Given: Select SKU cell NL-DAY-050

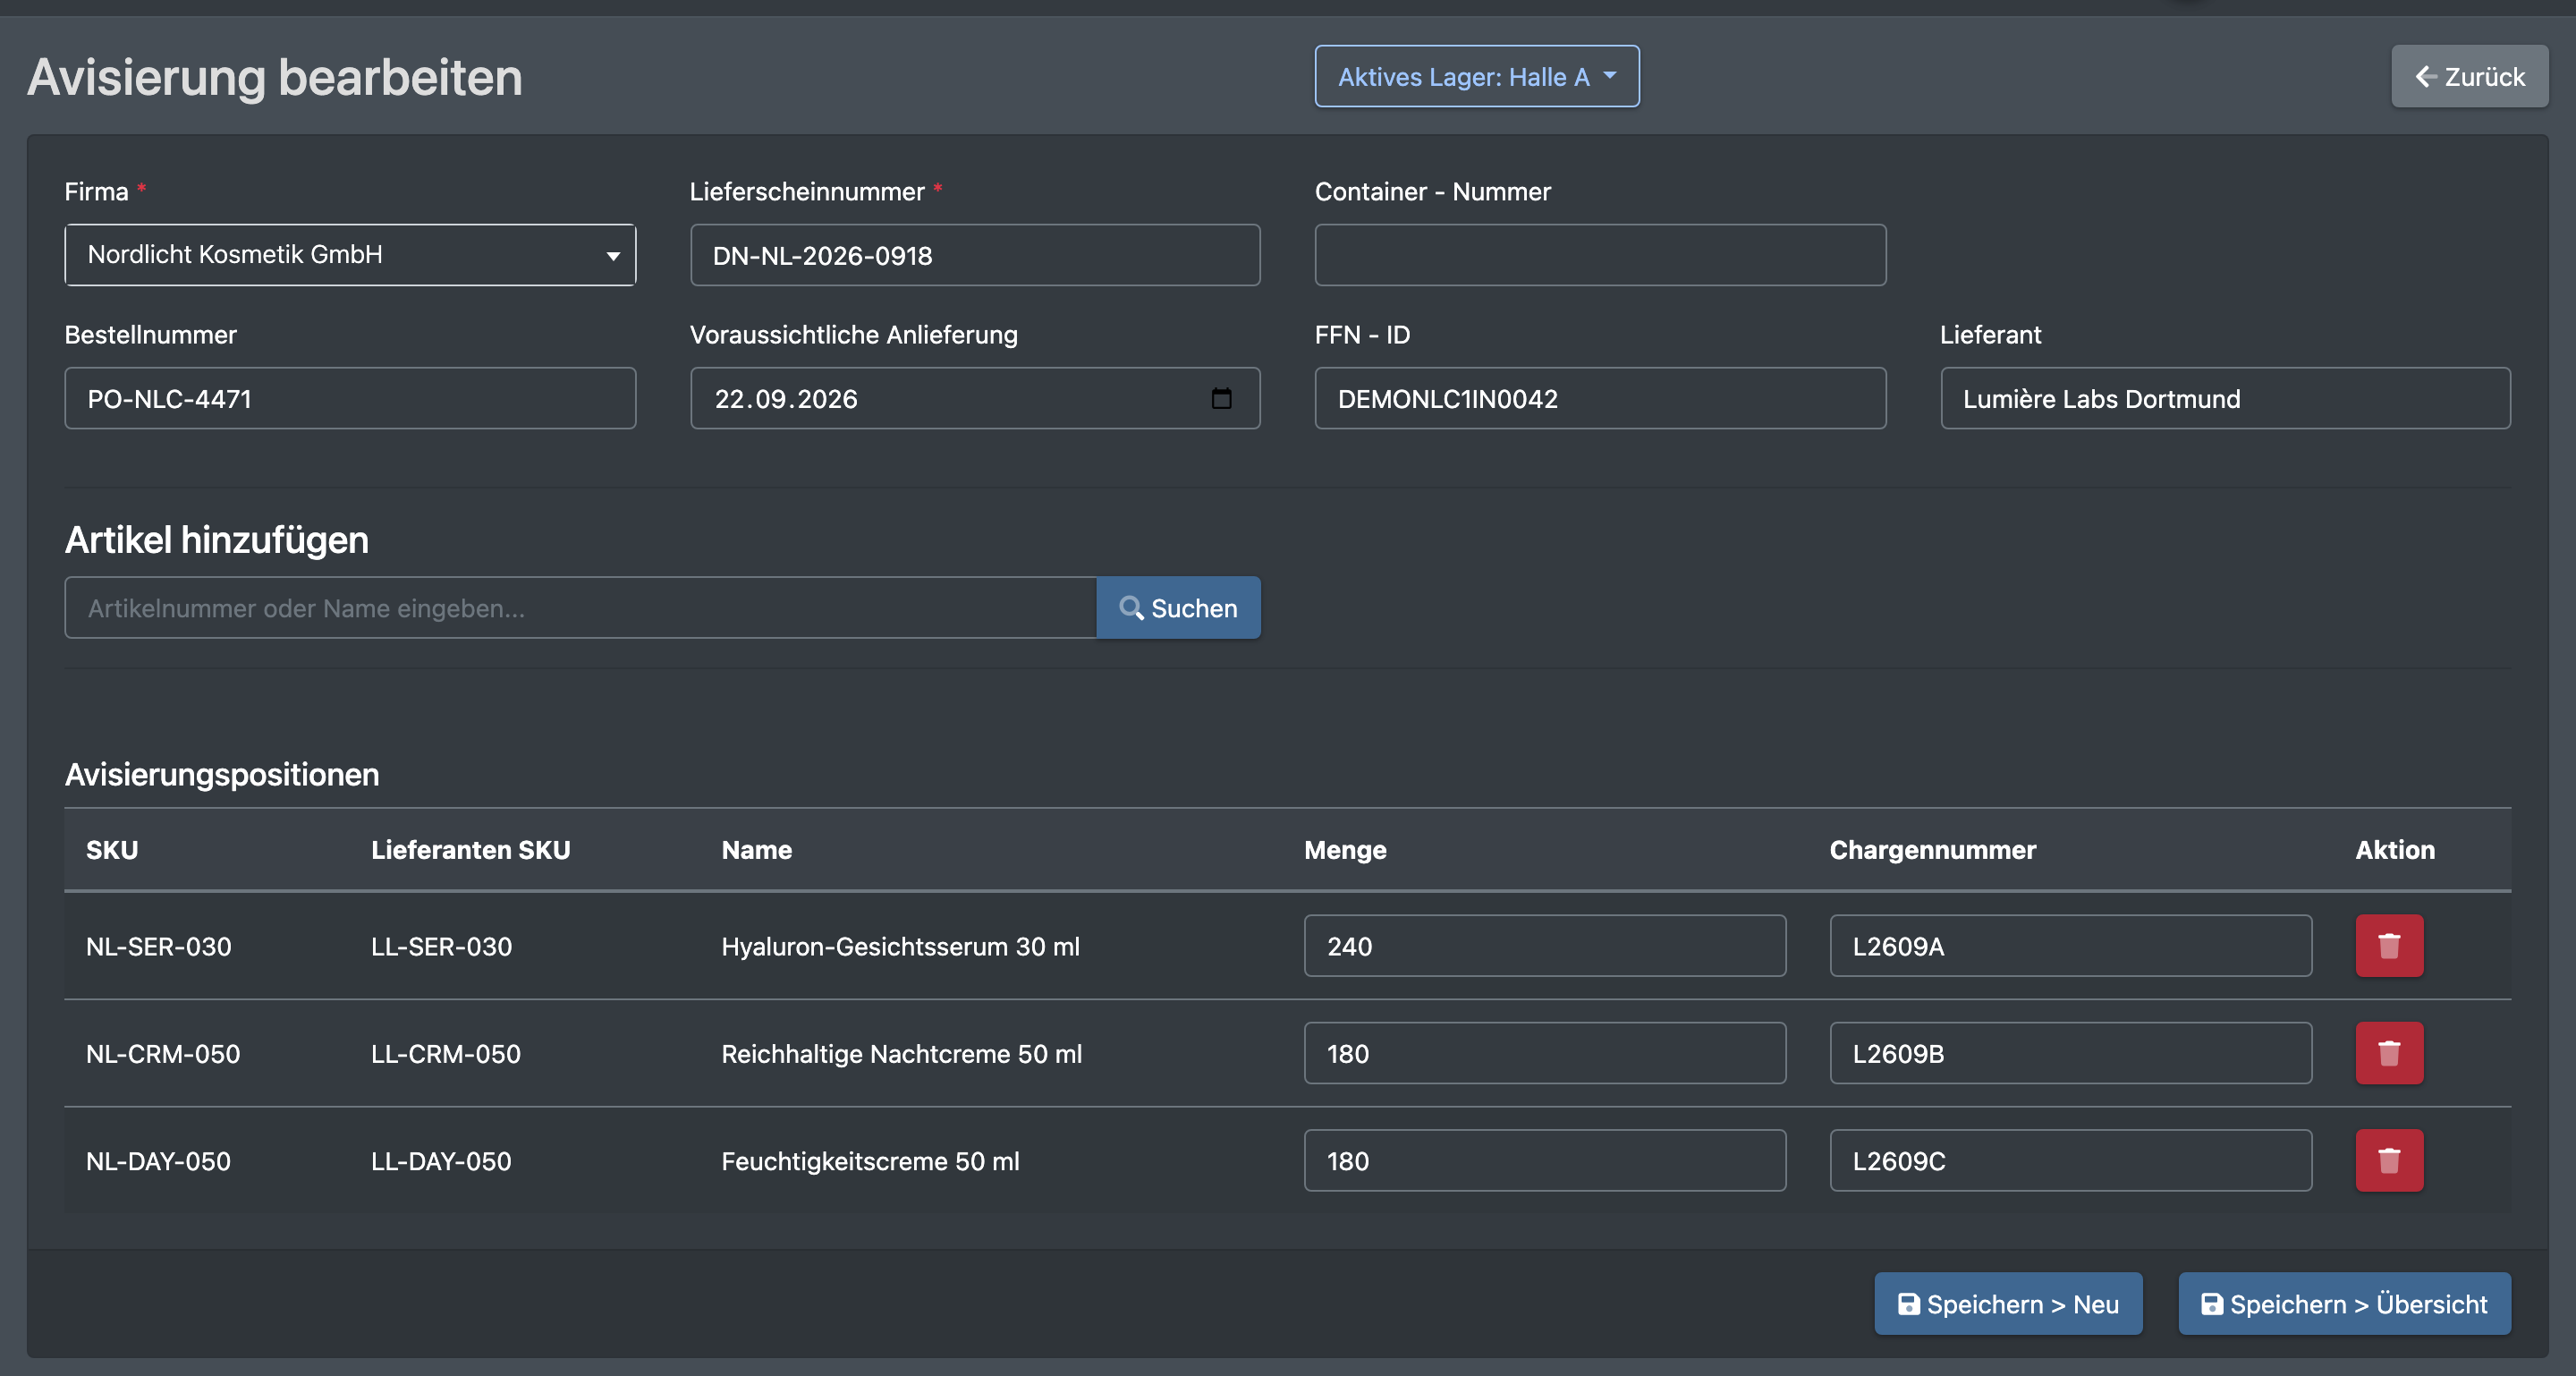Looking at the screenshot, I should coord(158,1161).
